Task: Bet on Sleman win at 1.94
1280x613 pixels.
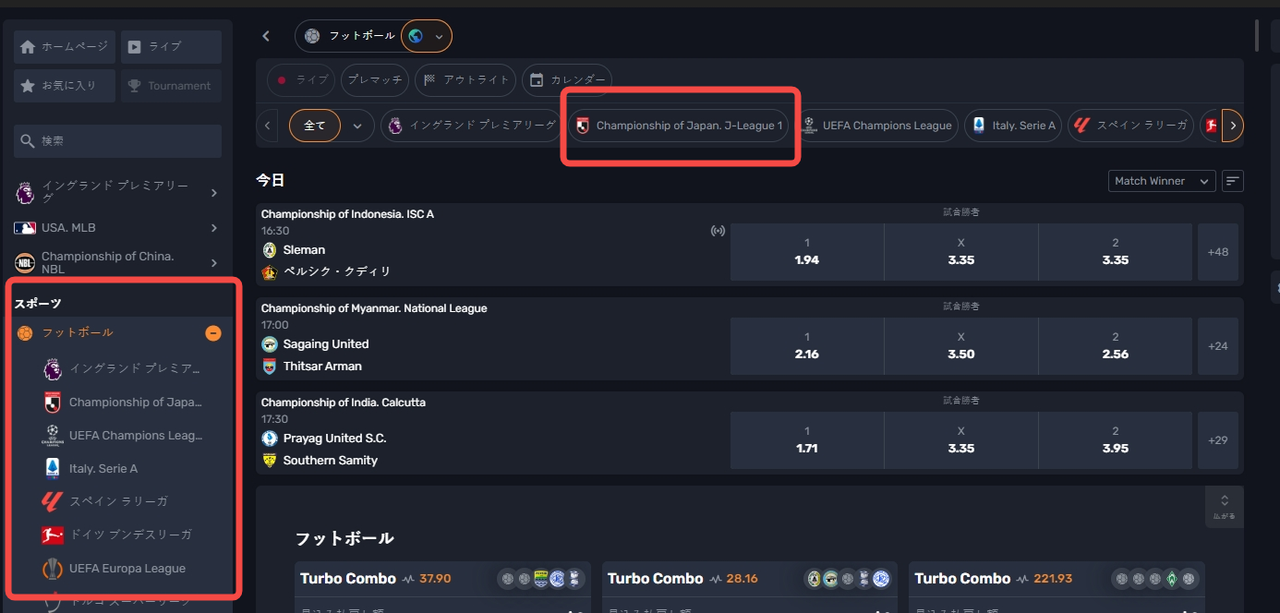Action: (806, 252)
